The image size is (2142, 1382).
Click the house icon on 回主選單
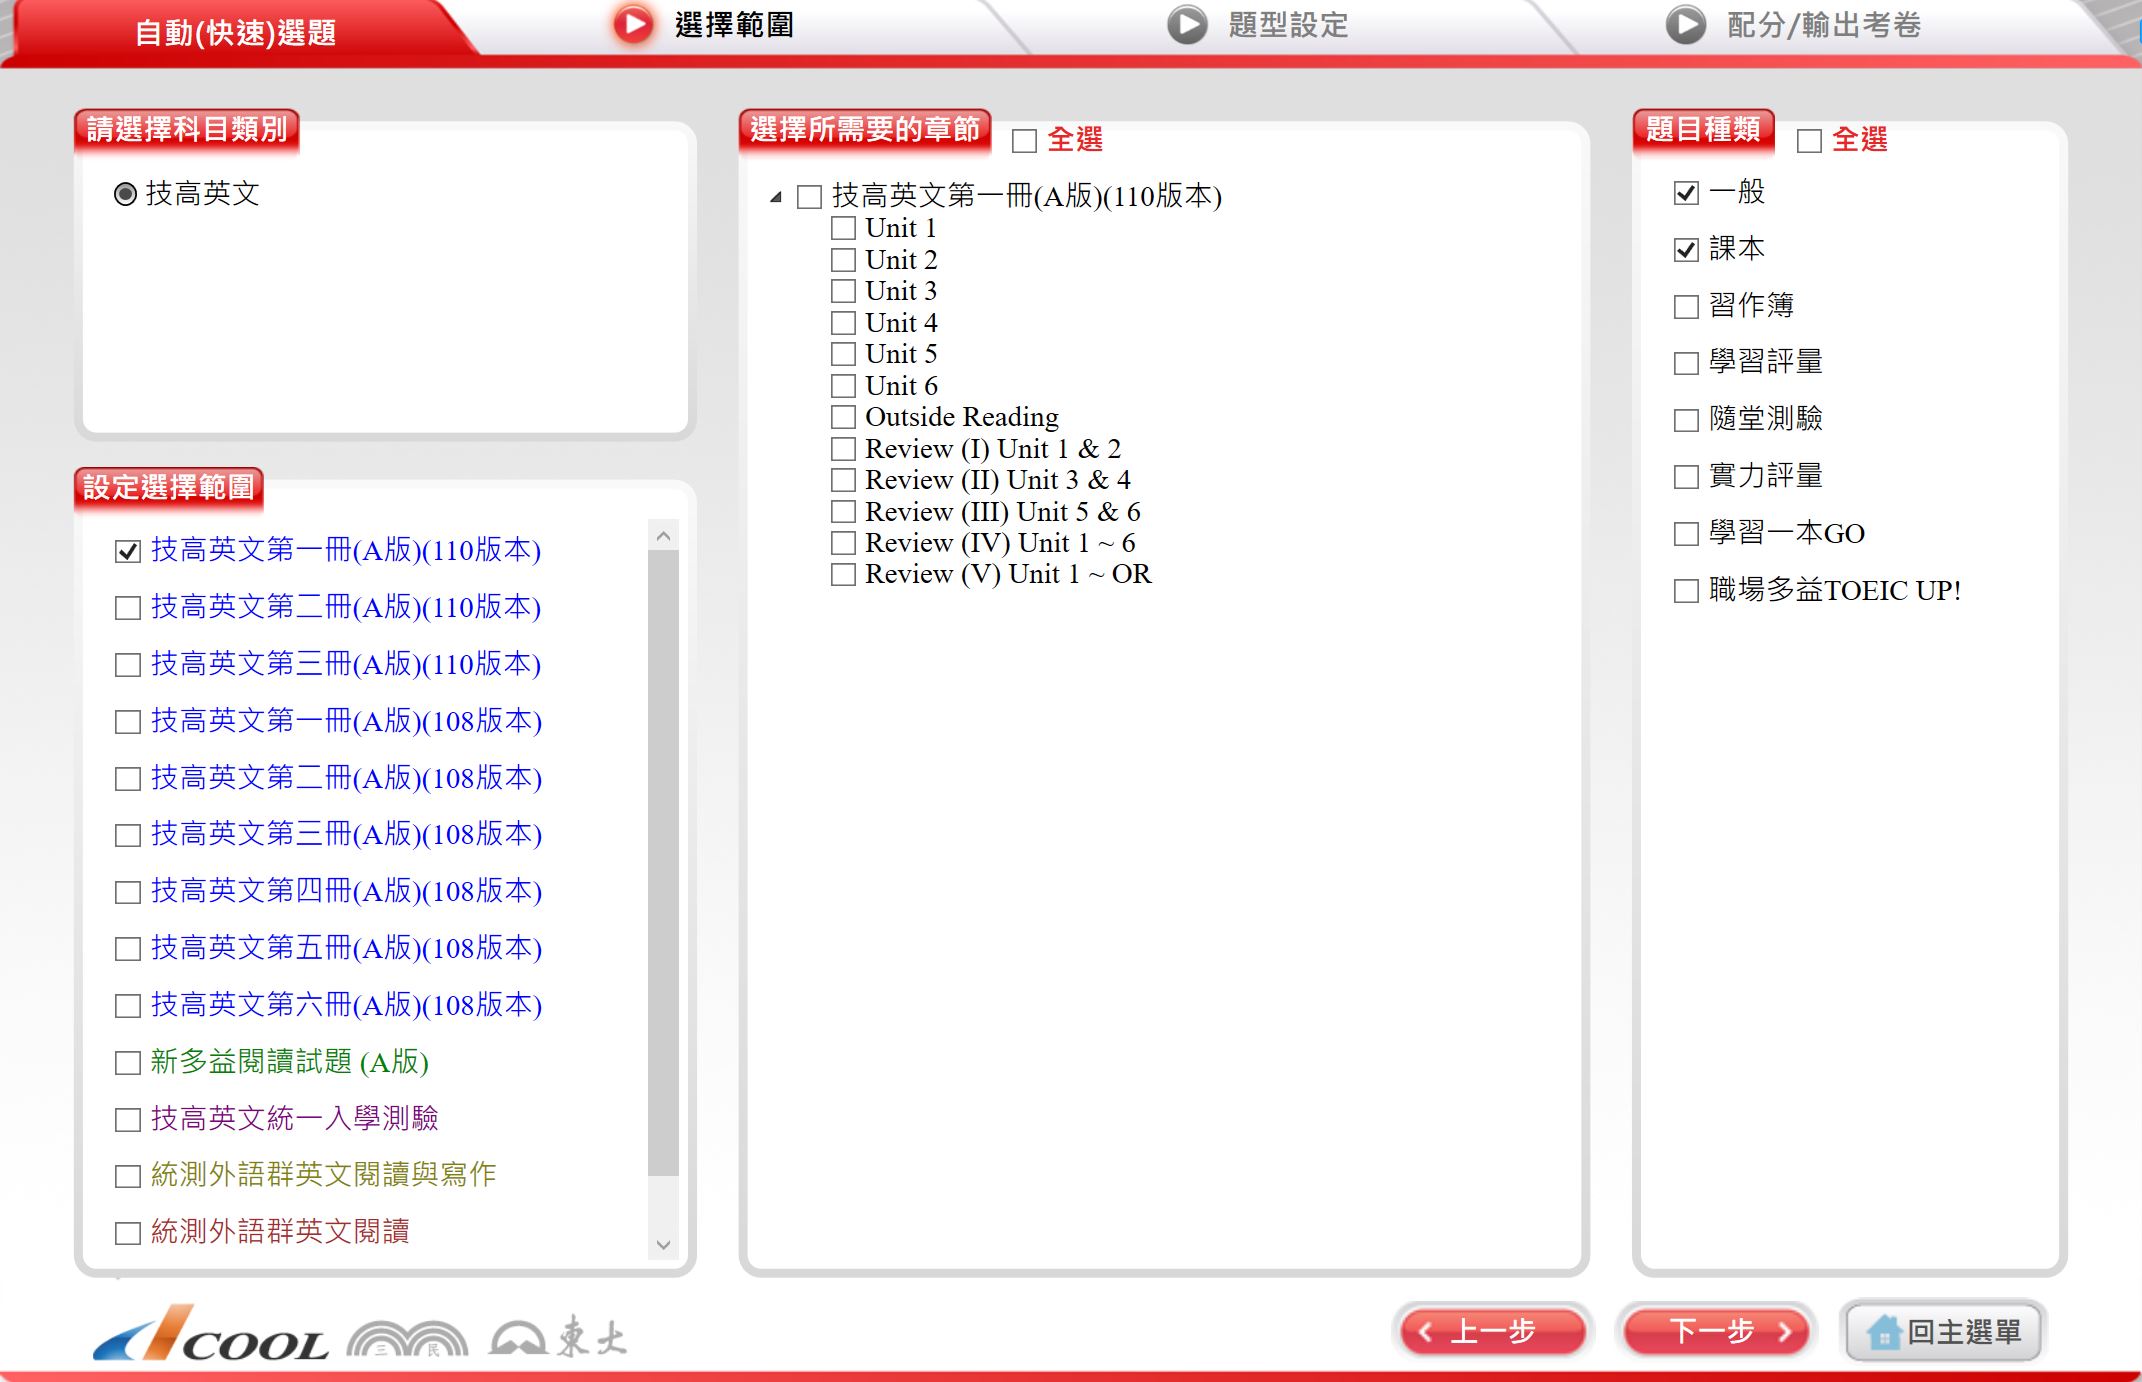coord(1883,1332)
